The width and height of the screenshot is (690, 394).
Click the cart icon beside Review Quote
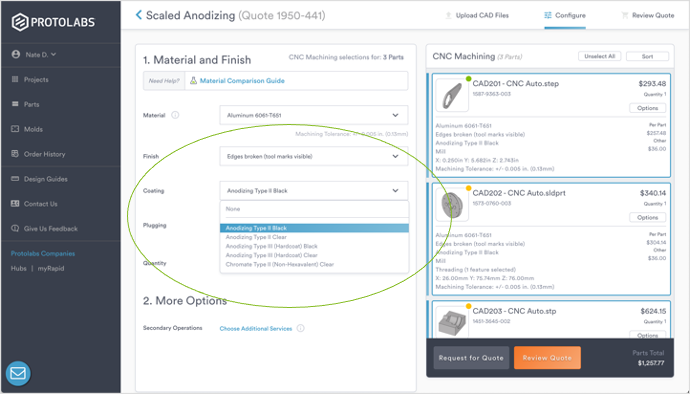[x=624, y=15]
